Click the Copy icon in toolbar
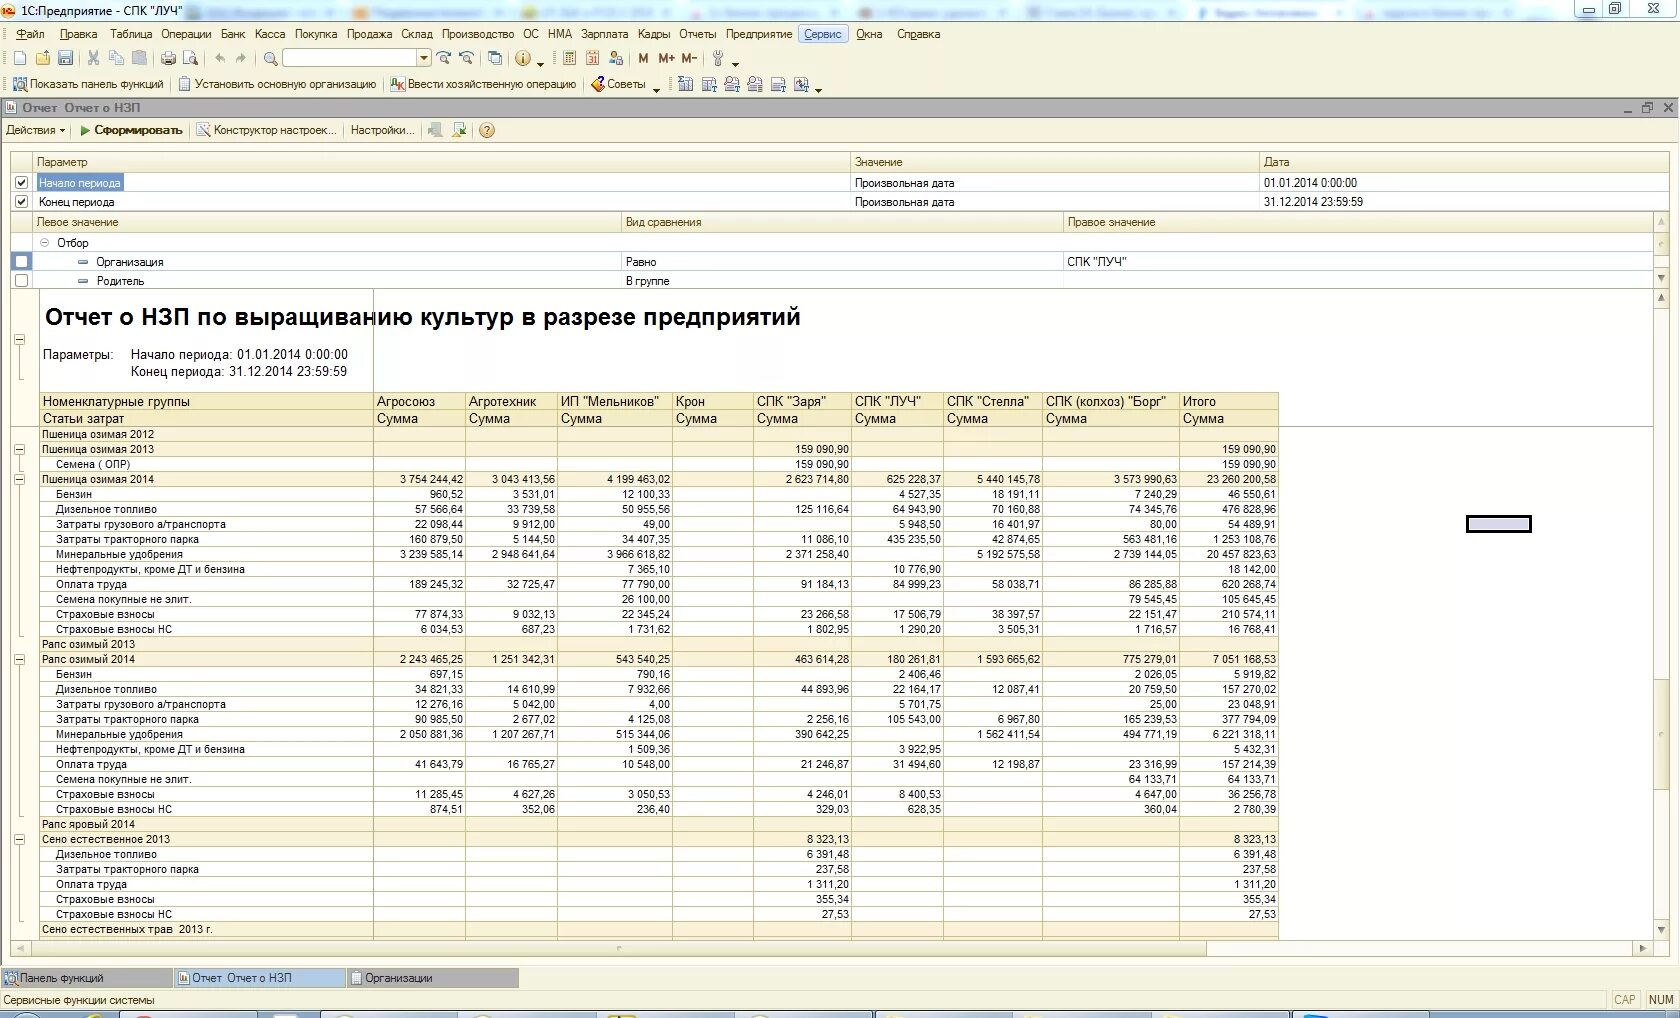Viewport: 1680px width, 1018px height. tap(116, 59)
